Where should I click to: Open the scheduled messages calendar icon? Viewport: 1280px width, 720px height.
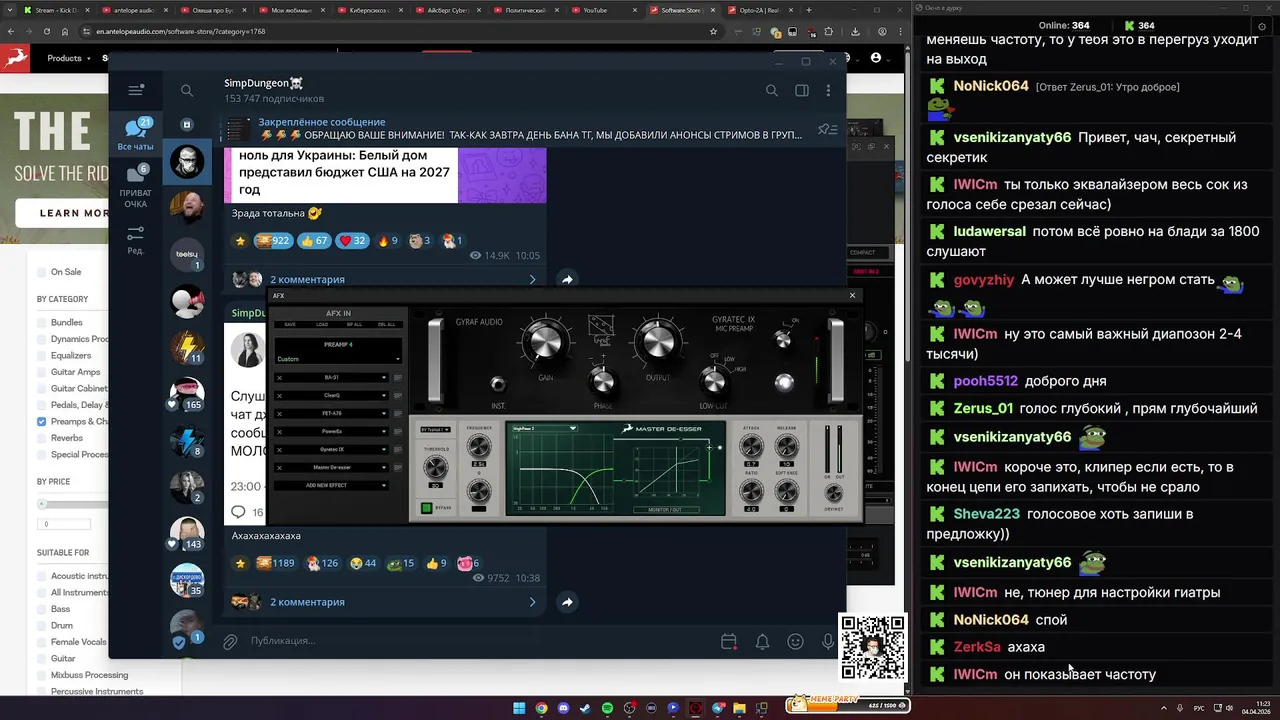point(729,641)
